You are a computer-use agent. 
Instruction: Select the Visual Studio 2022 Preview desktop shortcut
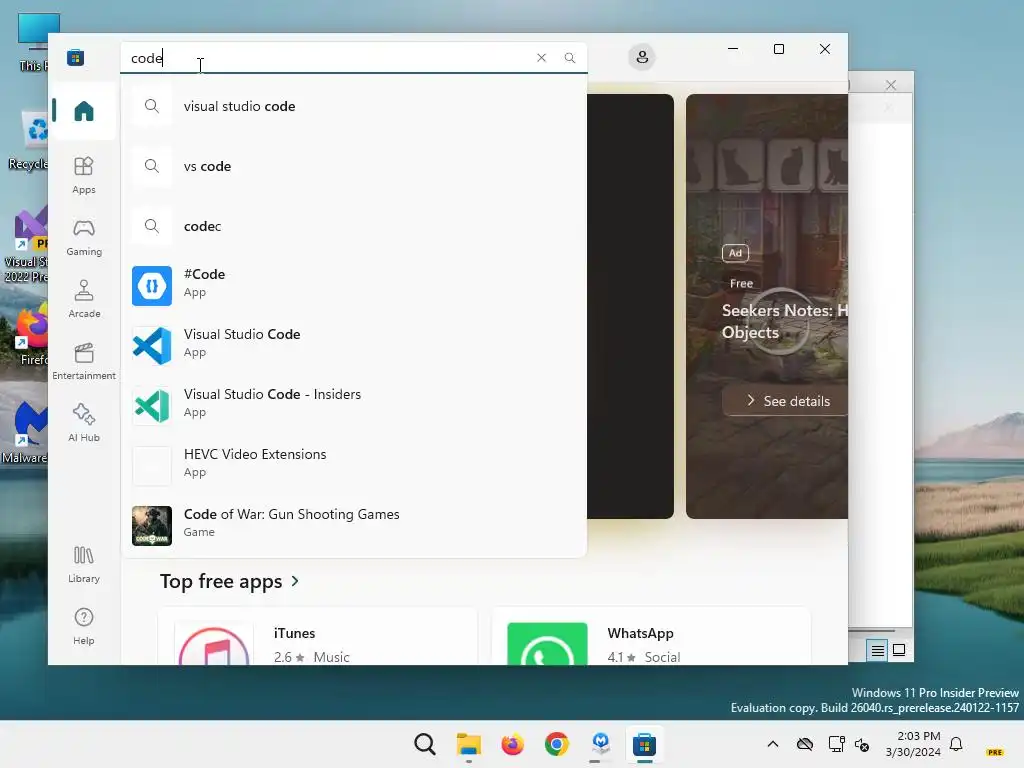tap(25, 245)
